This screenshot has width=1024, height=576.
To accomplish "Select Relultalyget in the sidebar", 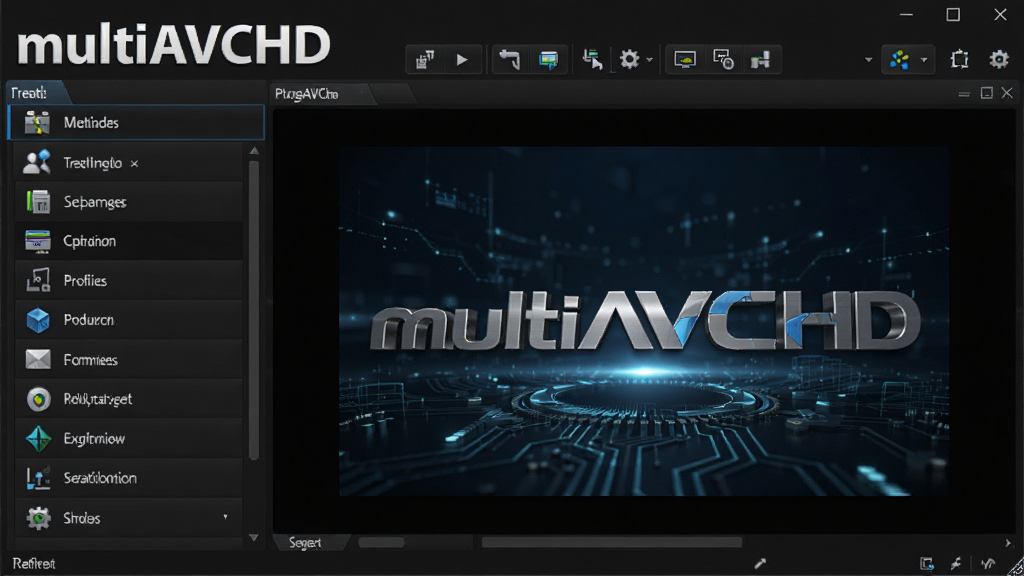I will pos(128,399).
